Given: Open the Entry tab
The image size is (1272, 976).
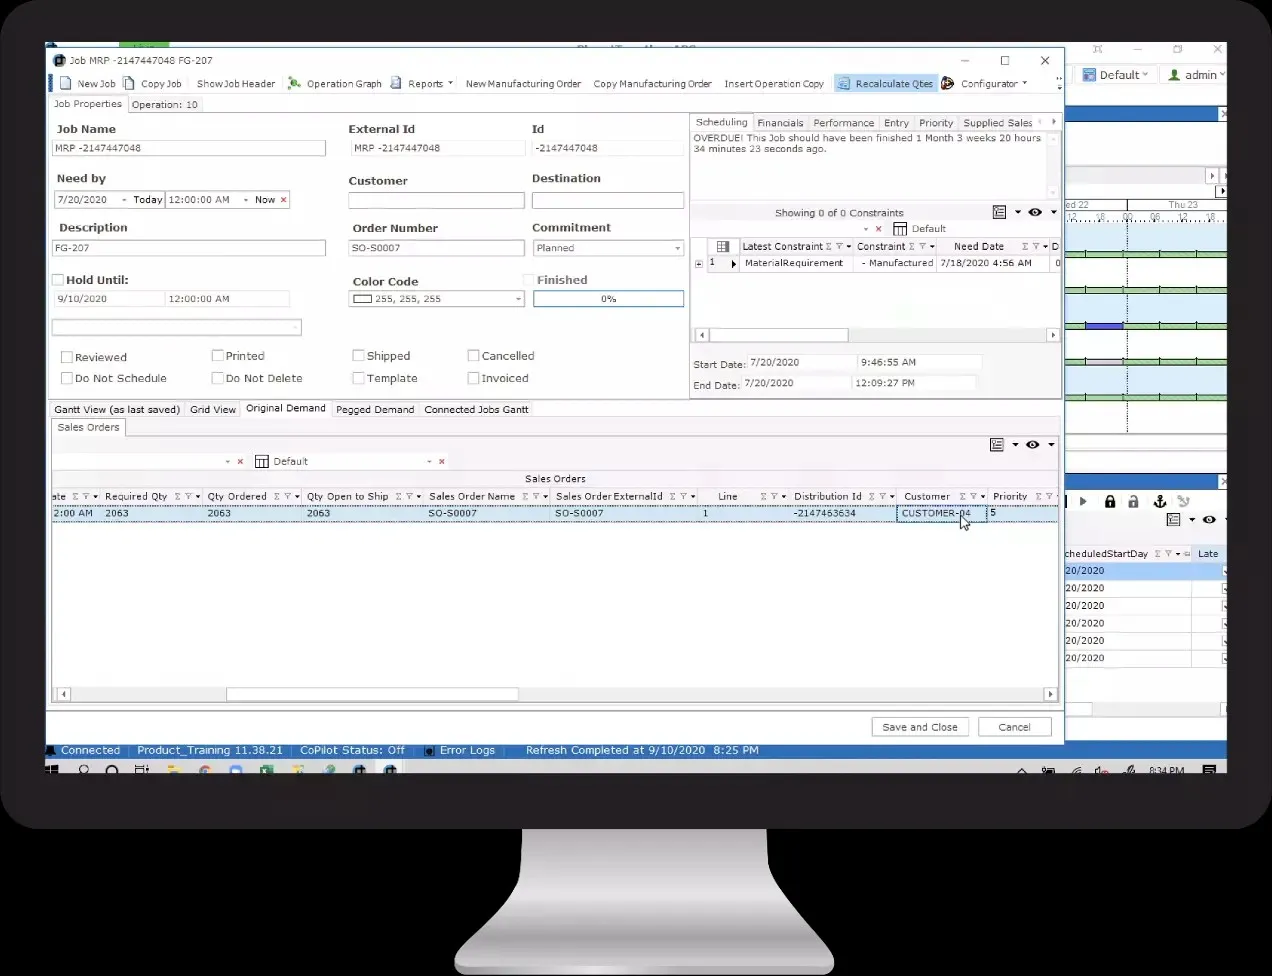Looking at the screenshot, I should [896, 123].
